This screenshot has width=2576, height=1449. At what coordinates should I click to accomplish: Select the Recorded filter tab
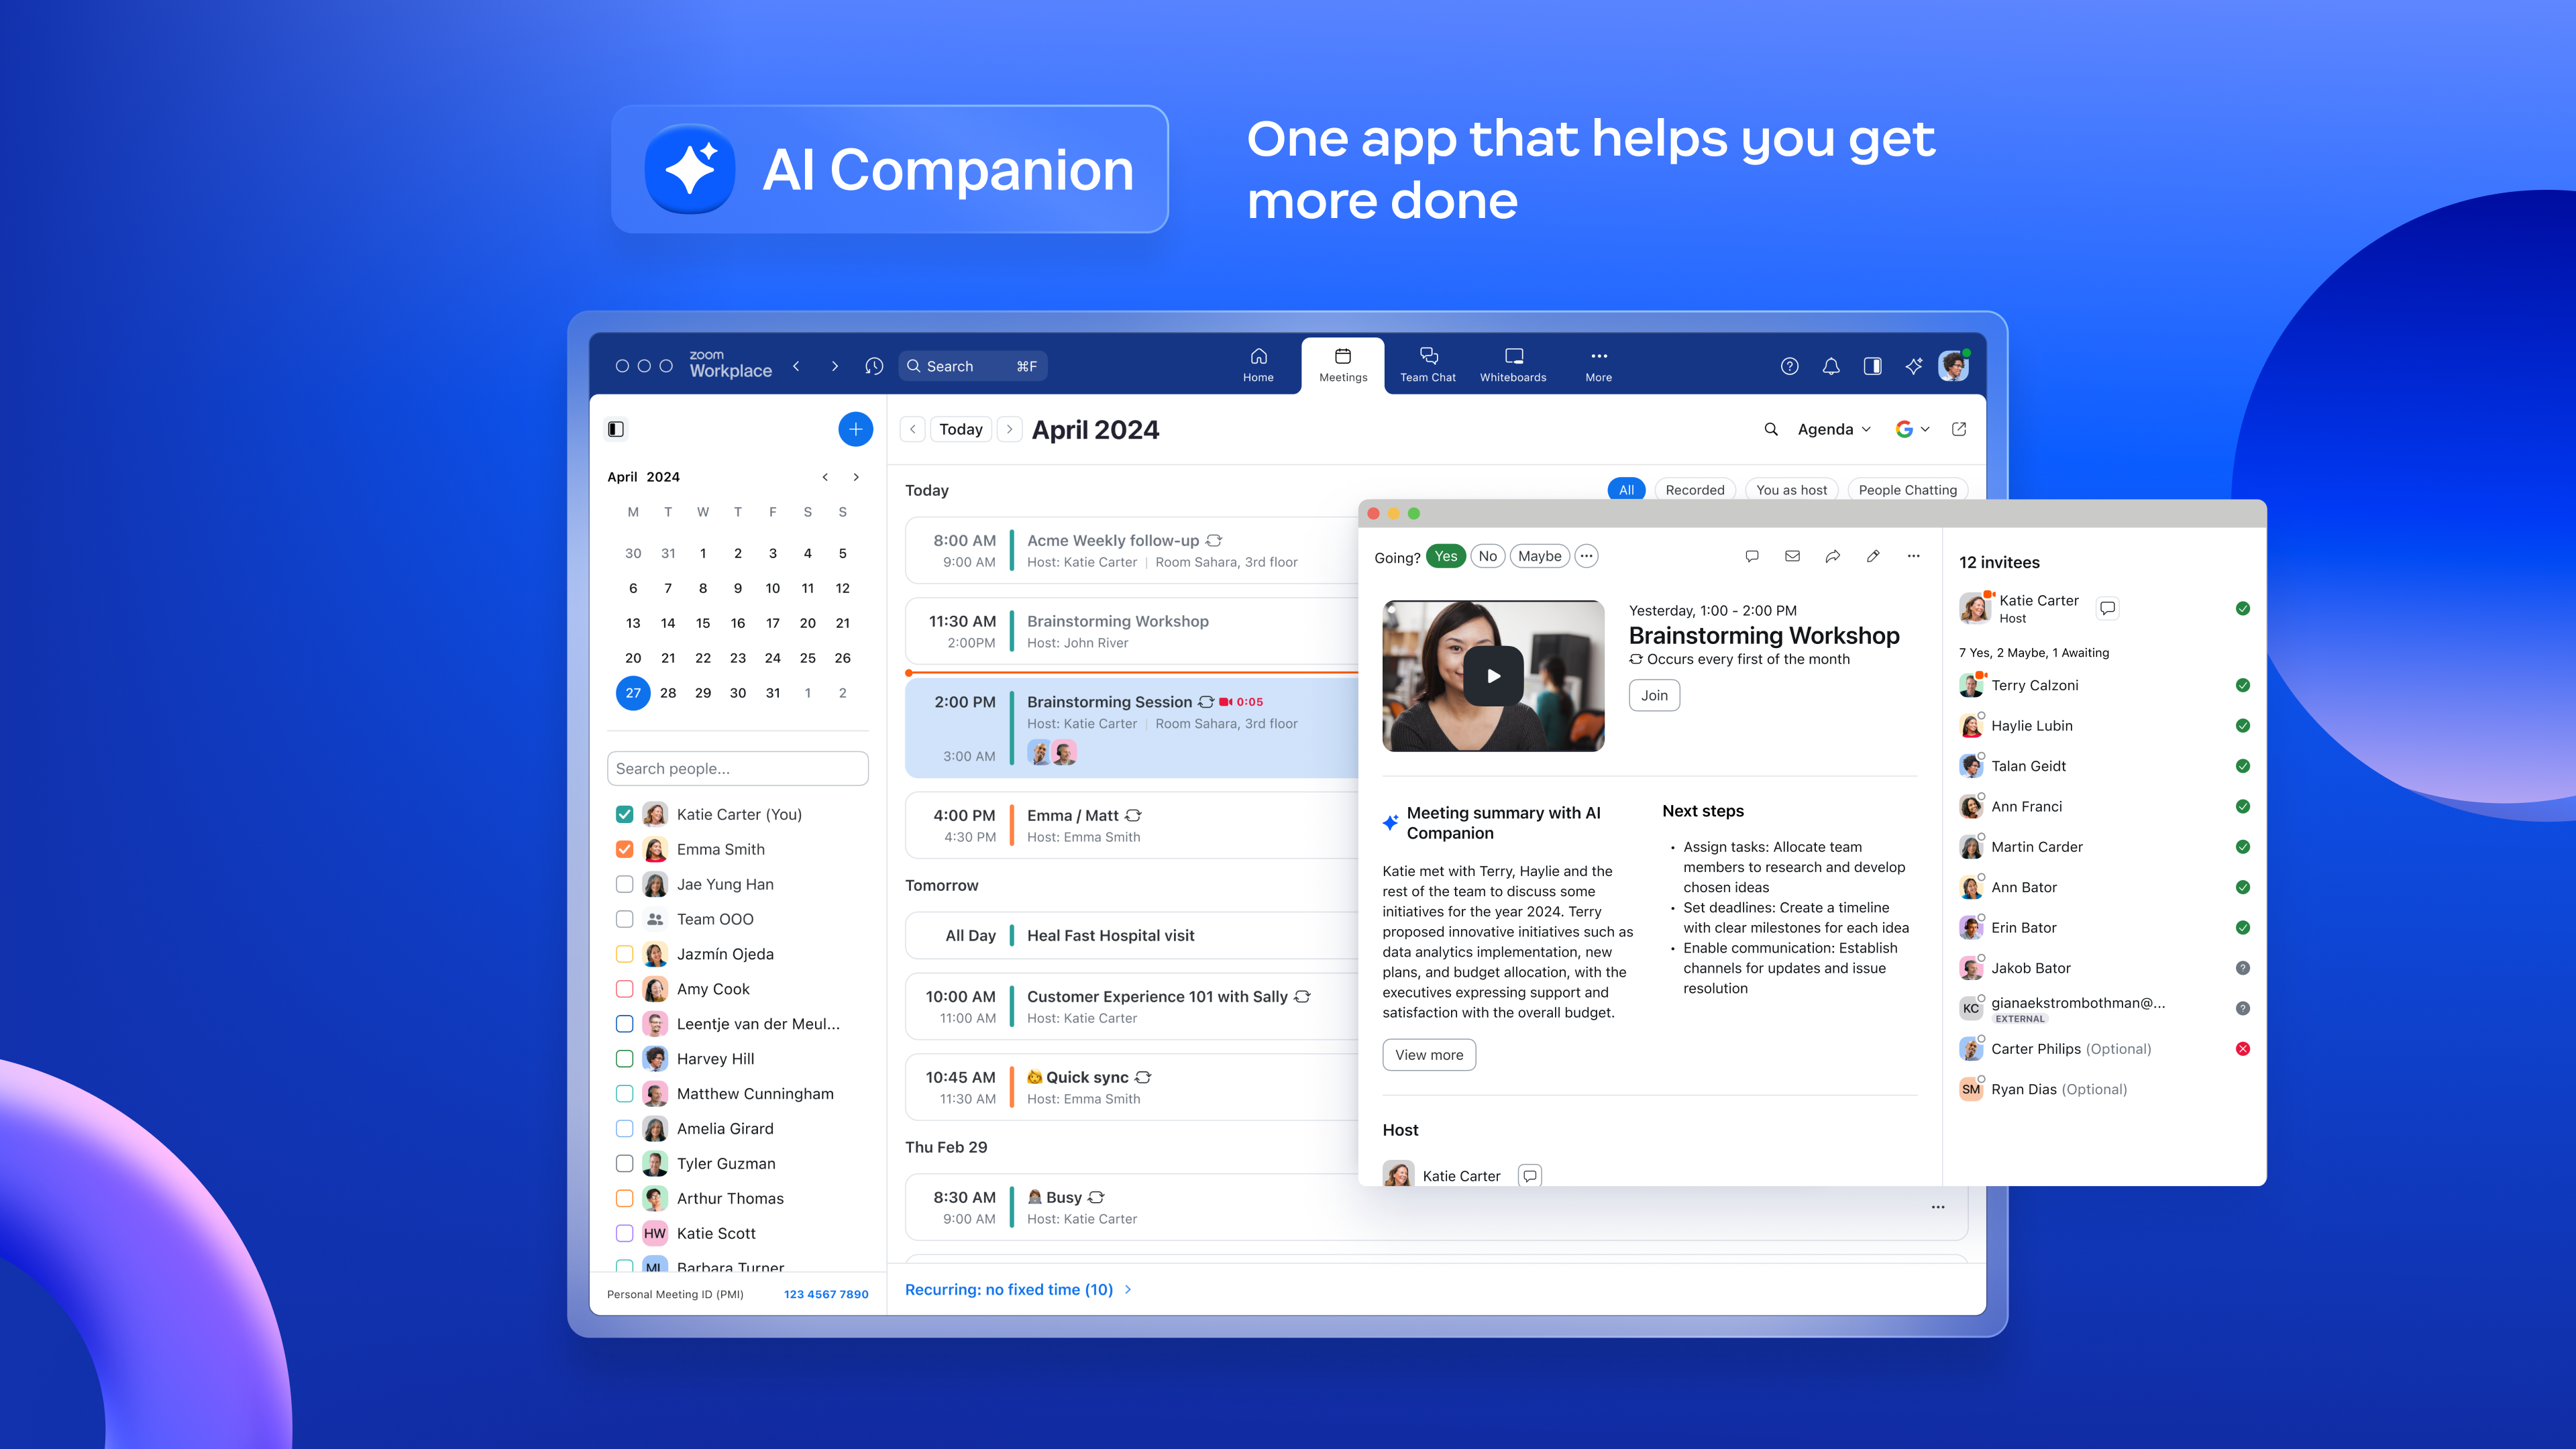click(1694, 489)
